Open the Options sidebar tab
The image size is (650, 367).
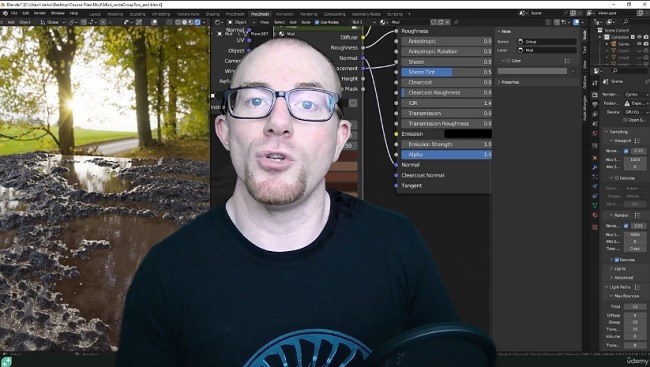tap(585, 82)
